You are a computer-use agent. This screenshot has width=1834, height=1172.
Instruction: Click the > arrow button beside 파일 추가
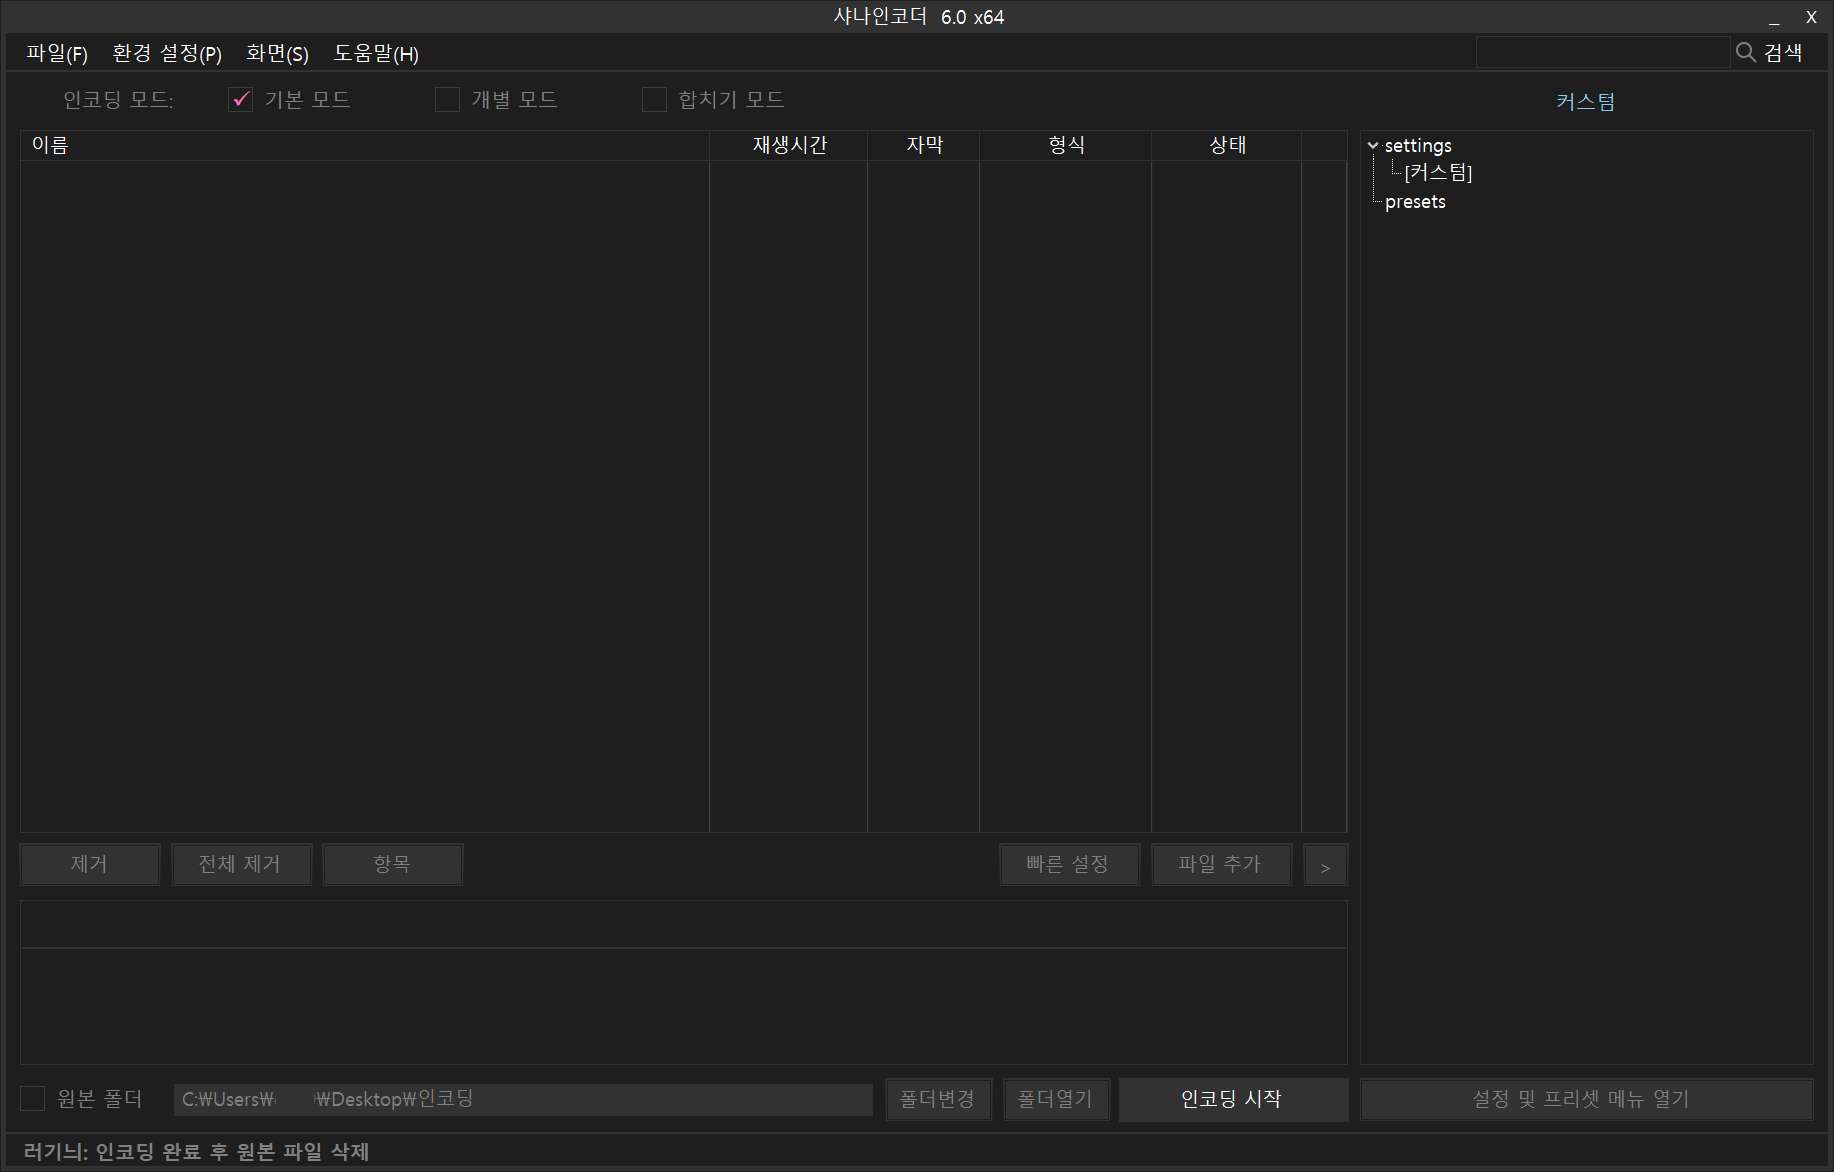coord(1325,865)
